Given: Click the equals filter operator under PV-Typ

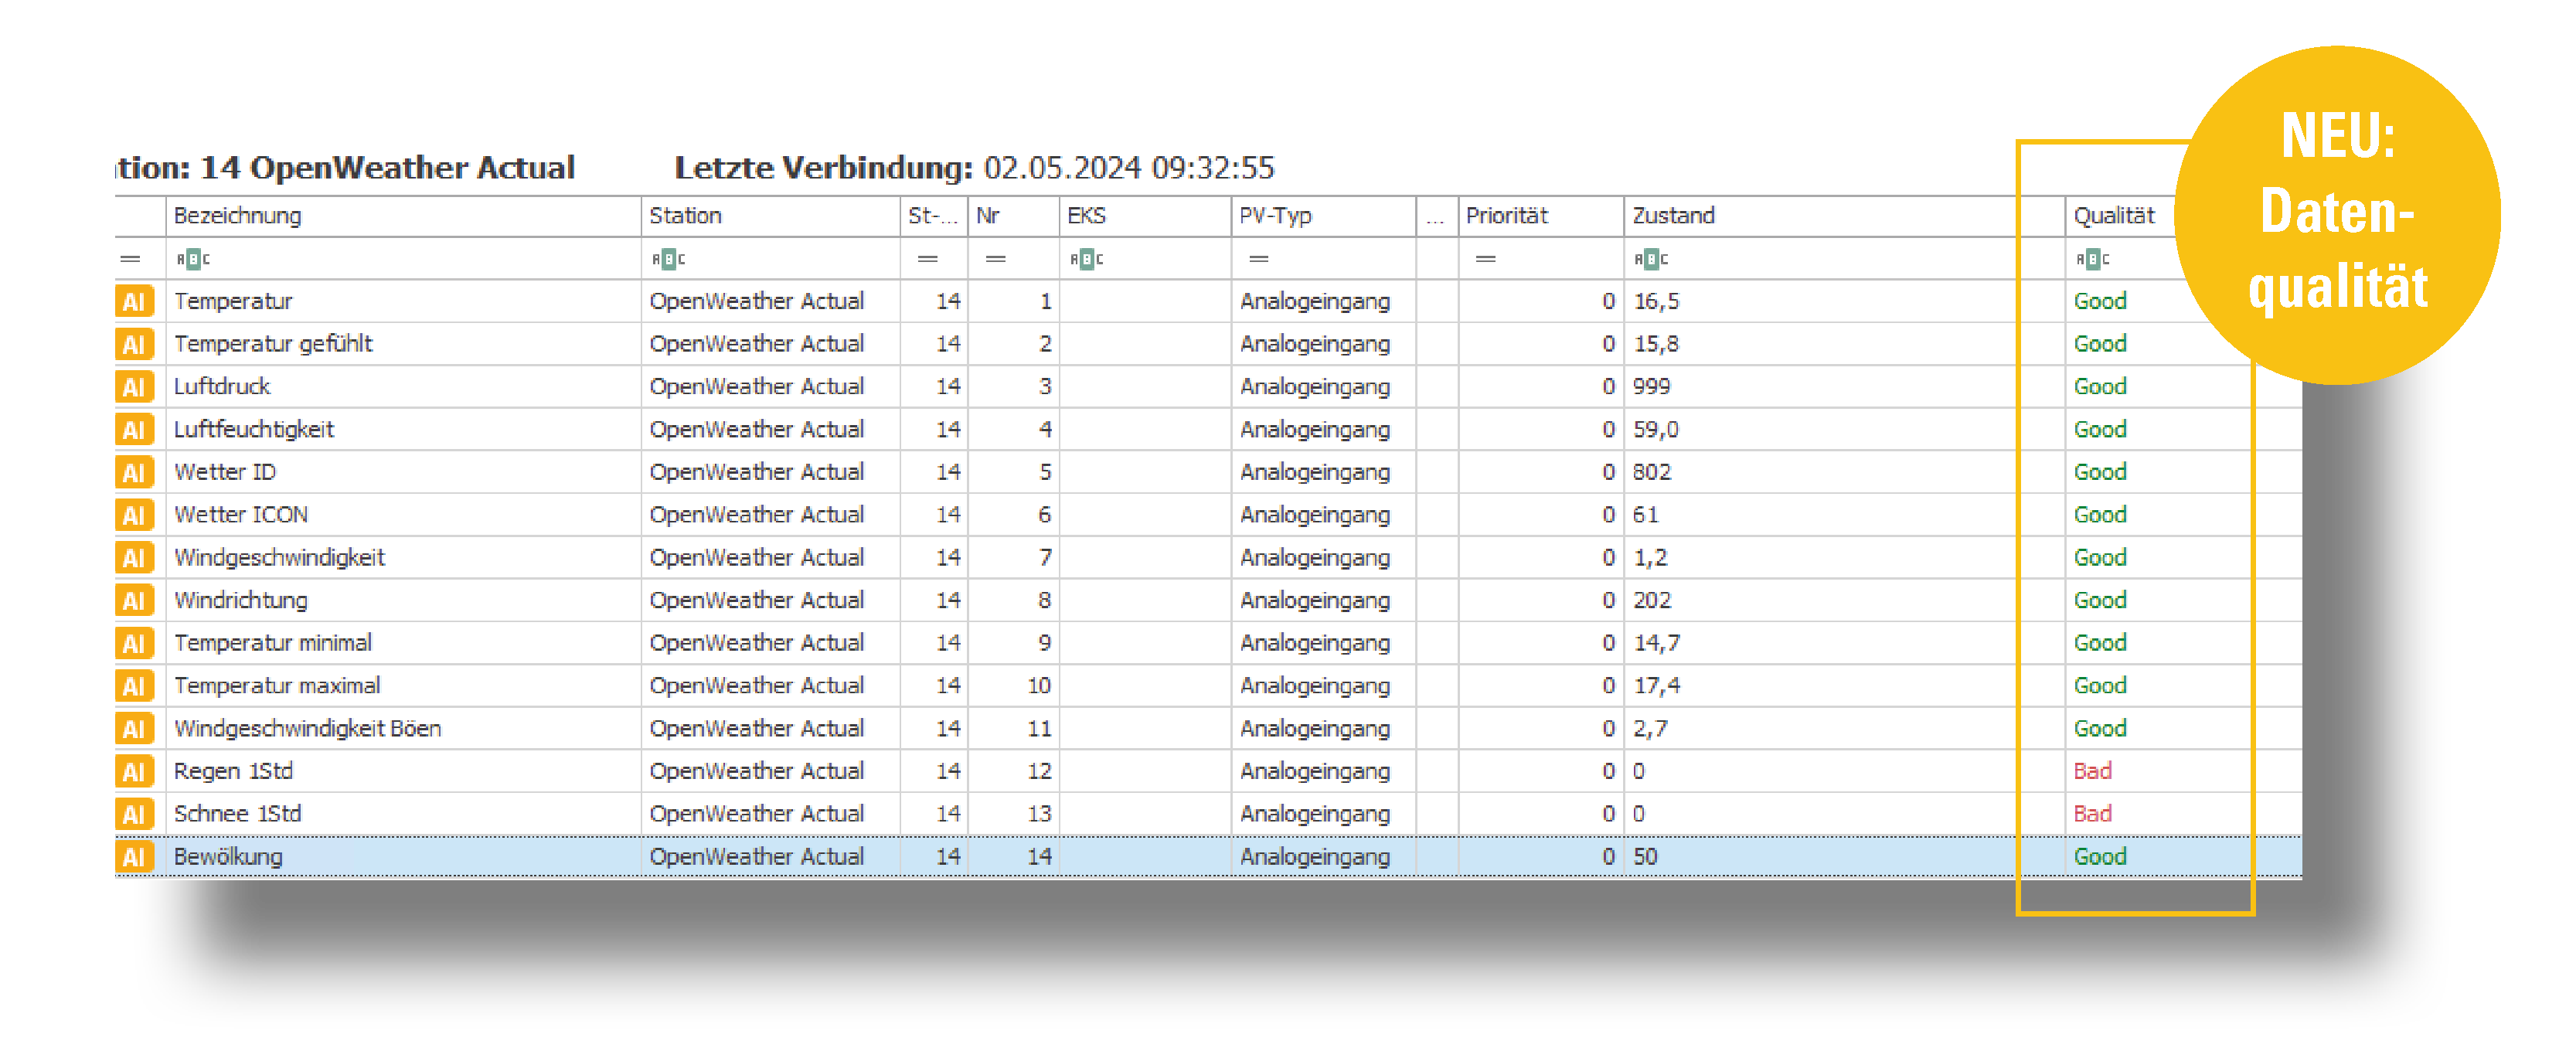Looking at the screenshot, I should pyautogui.click(x=1259, y=259).
